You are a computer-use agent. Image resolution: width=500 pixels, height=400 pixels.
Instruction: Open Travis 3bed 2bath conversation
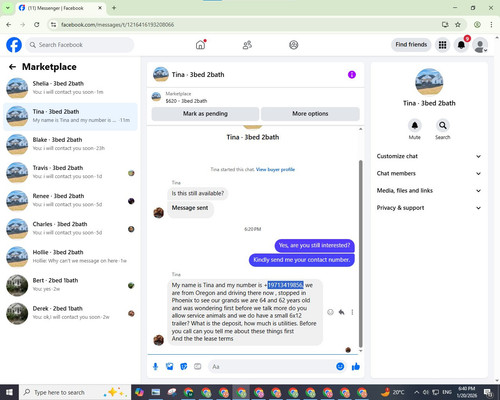tap(70, 172)
